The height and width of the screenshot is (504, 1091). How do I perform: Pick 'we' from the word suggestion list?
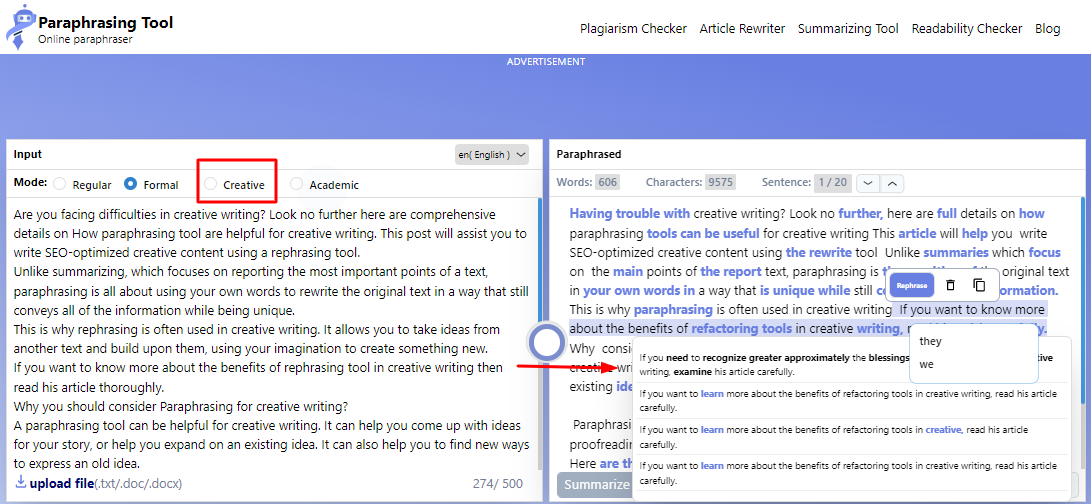coord(927,364)
